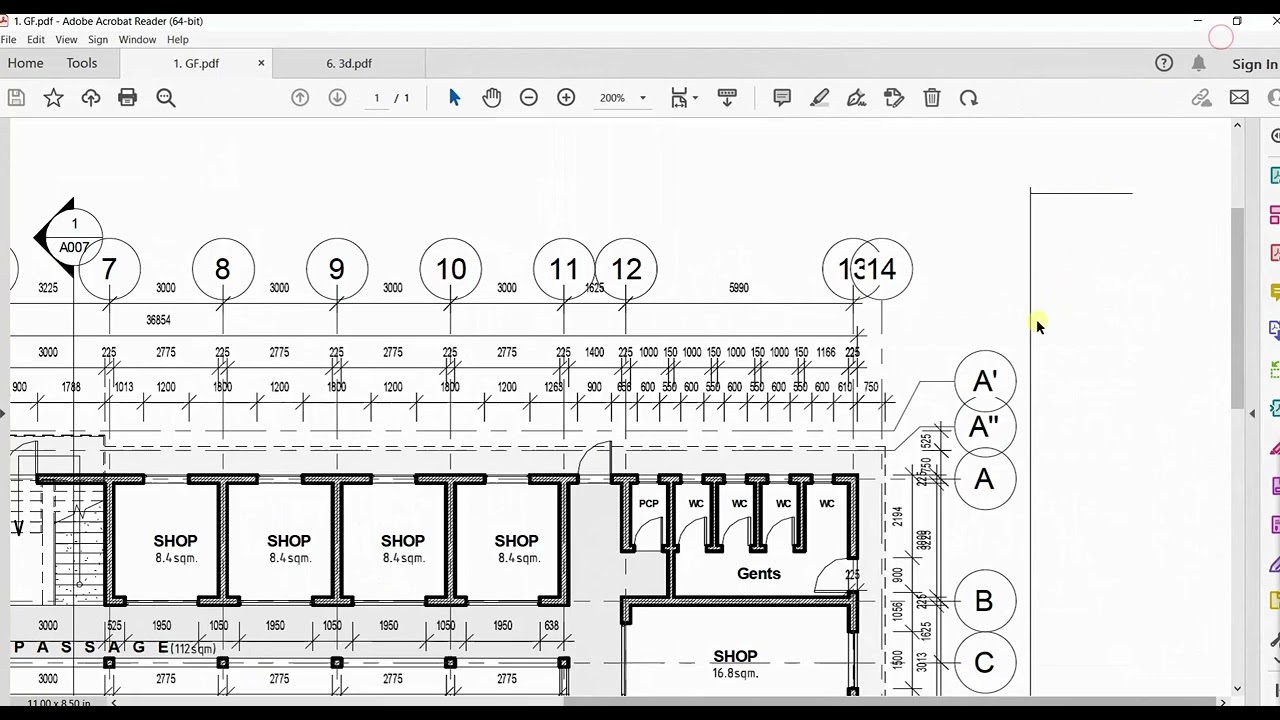Open the Tools tab
Viewport: 1280px width, 720px height.
(82, 63)
